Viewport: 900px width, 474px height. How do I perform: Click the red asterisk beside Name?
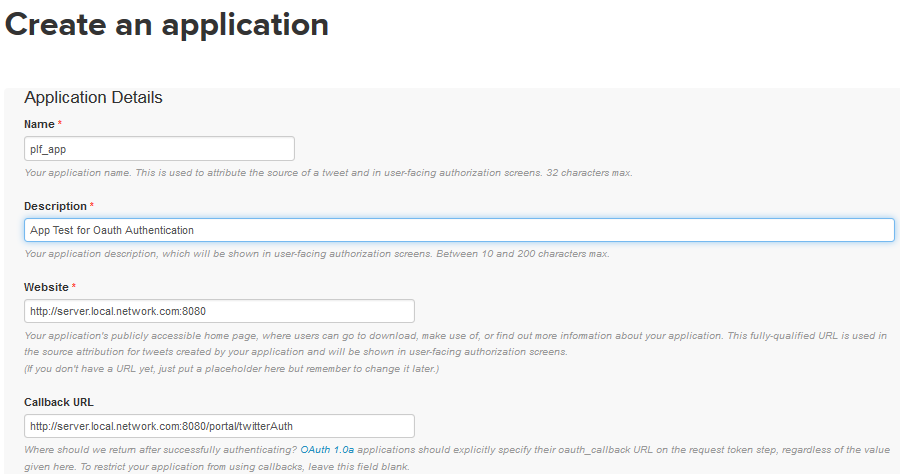[x=60, y=124]
